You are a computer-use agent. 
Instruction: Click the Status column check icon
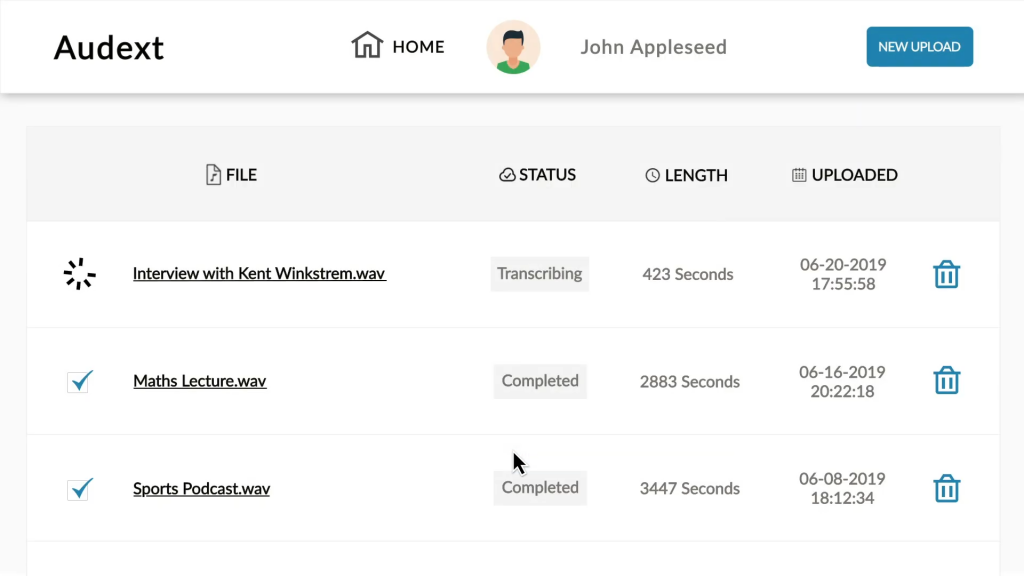coord(507,175)
